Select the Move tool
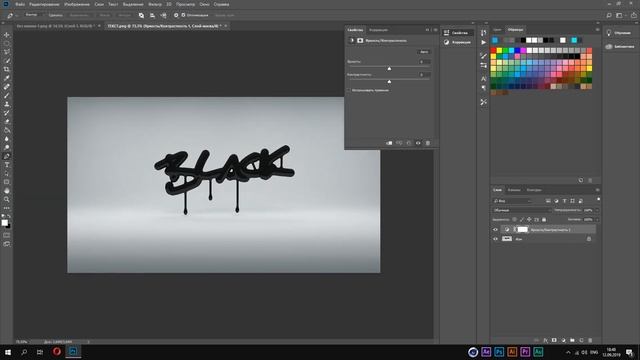Viewport: 640px width, 360px height. 7,35
